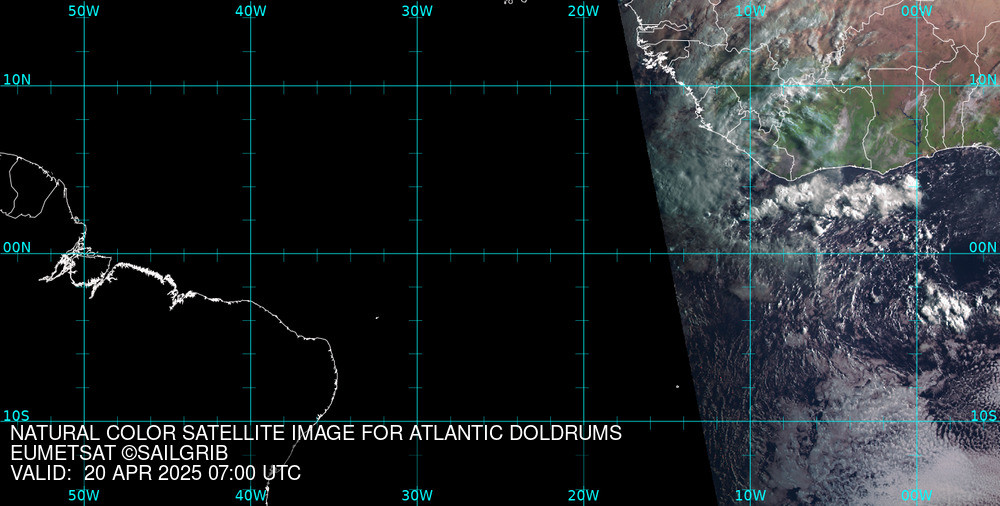Click the 'NATURAL COLOR SATELLITE IMAGE FOR ATLANTIC DOLDRUMS' title
The height and width of the screenshot is (506, 1000).
[x=316, y=433]
